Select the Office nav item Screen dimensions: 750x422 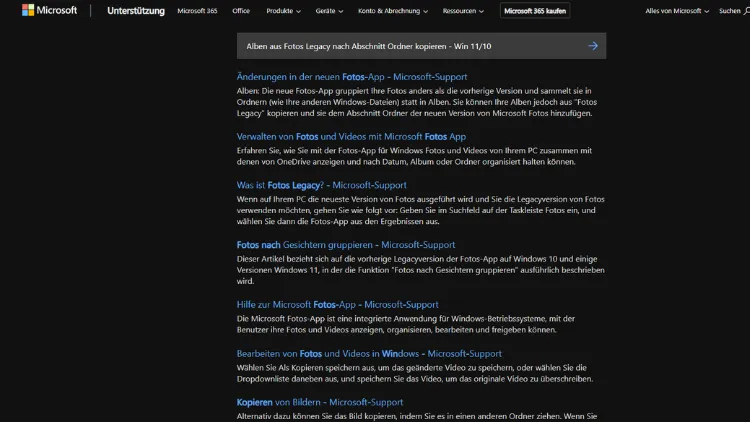tap(241, 11)
